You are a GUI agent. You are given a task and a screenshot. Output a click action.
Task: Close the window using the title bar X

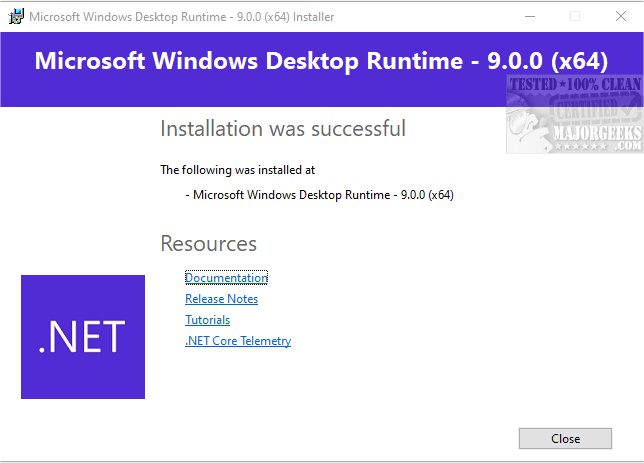tap(621, 16)
